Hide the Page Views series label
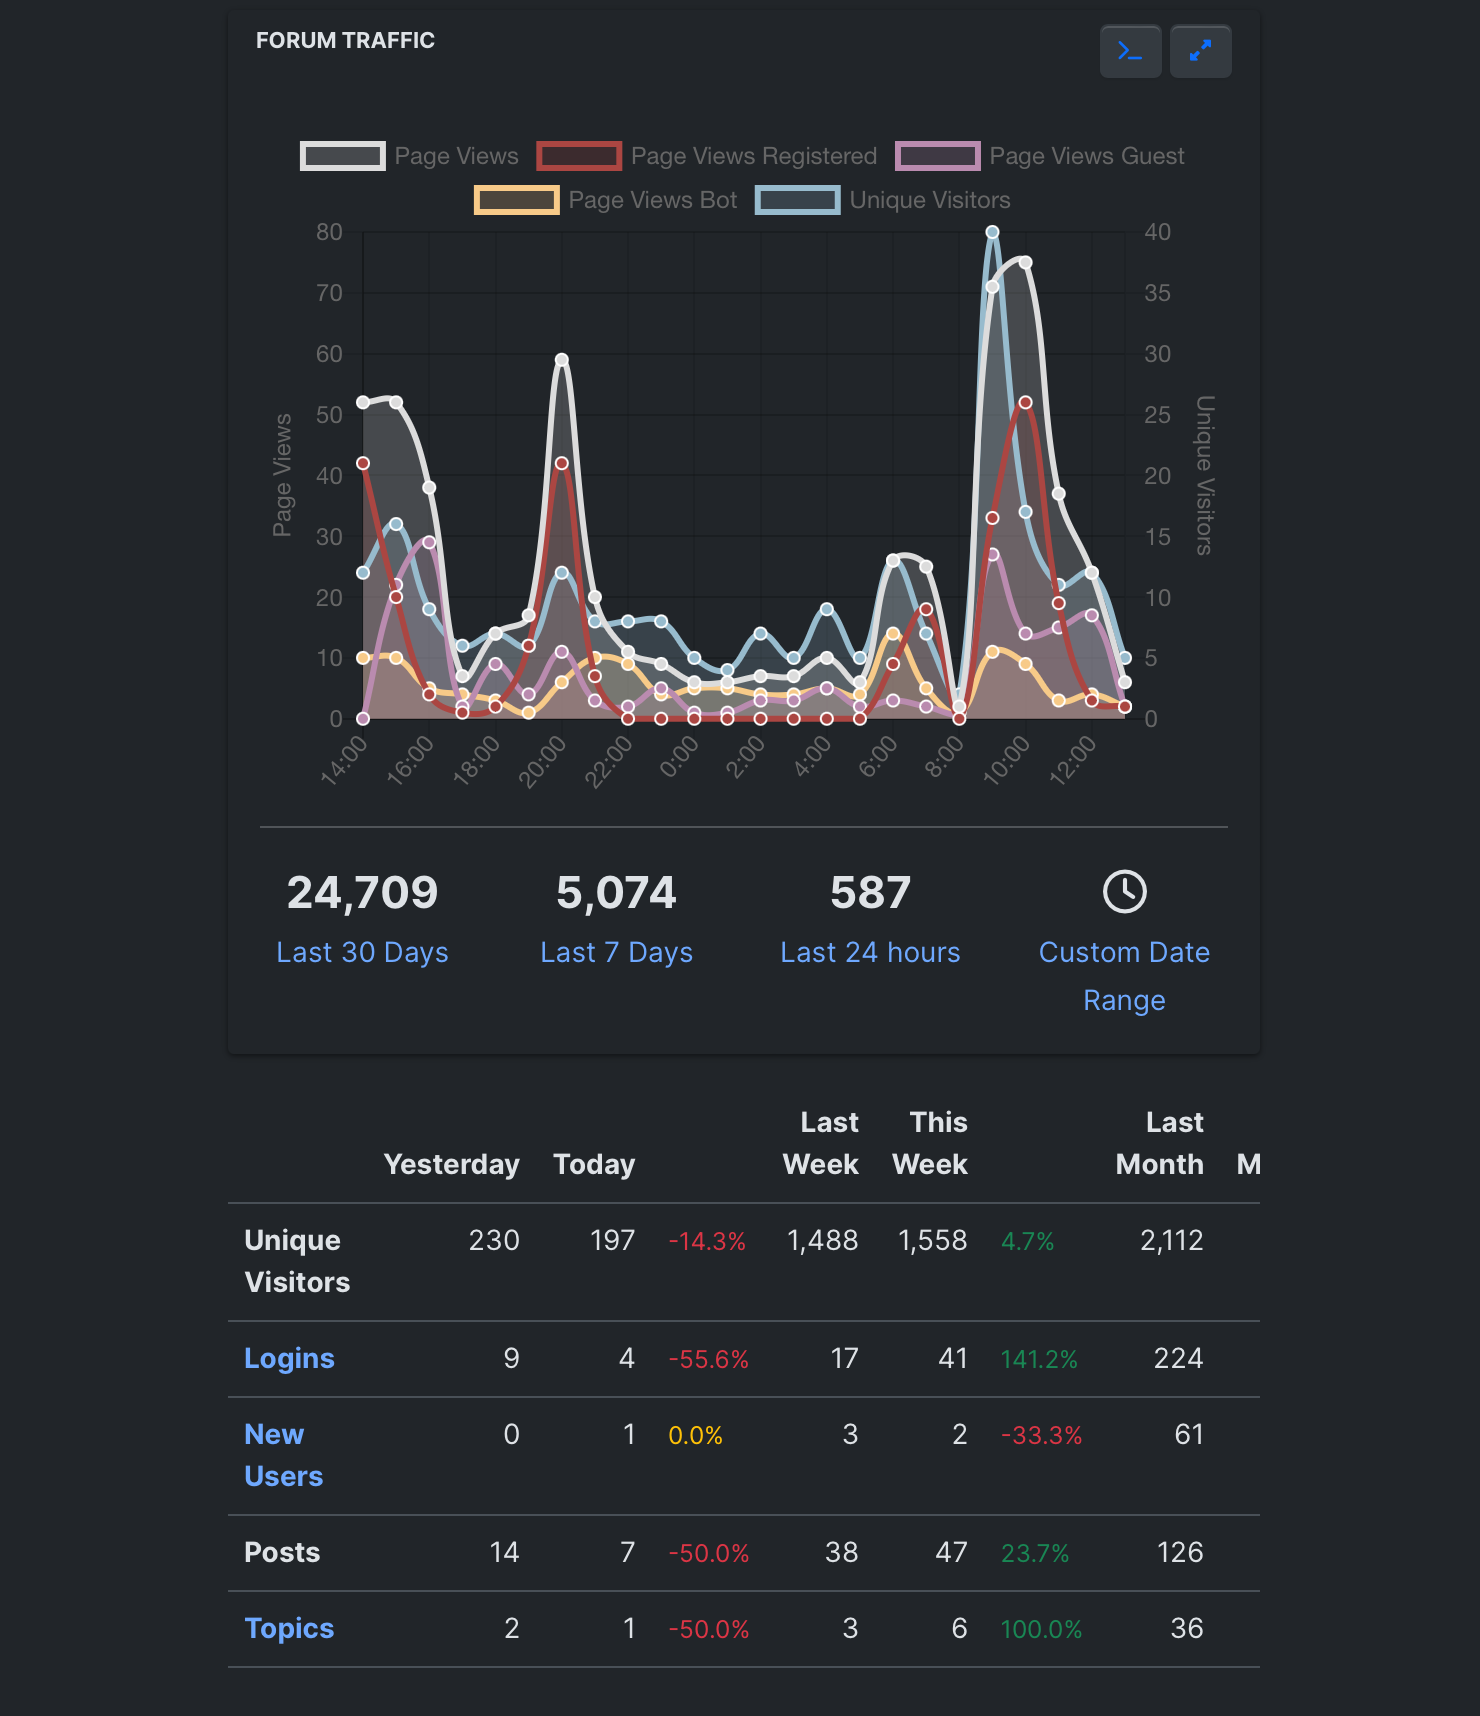 pos(456,156)
